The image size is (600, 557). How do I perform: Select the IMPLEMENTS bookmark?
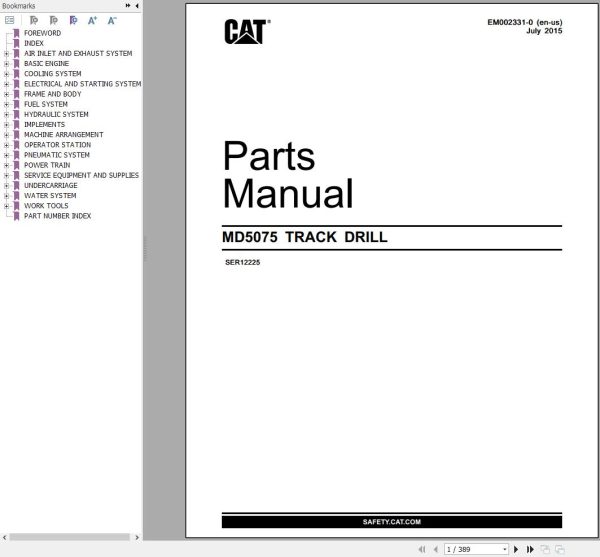44,124
